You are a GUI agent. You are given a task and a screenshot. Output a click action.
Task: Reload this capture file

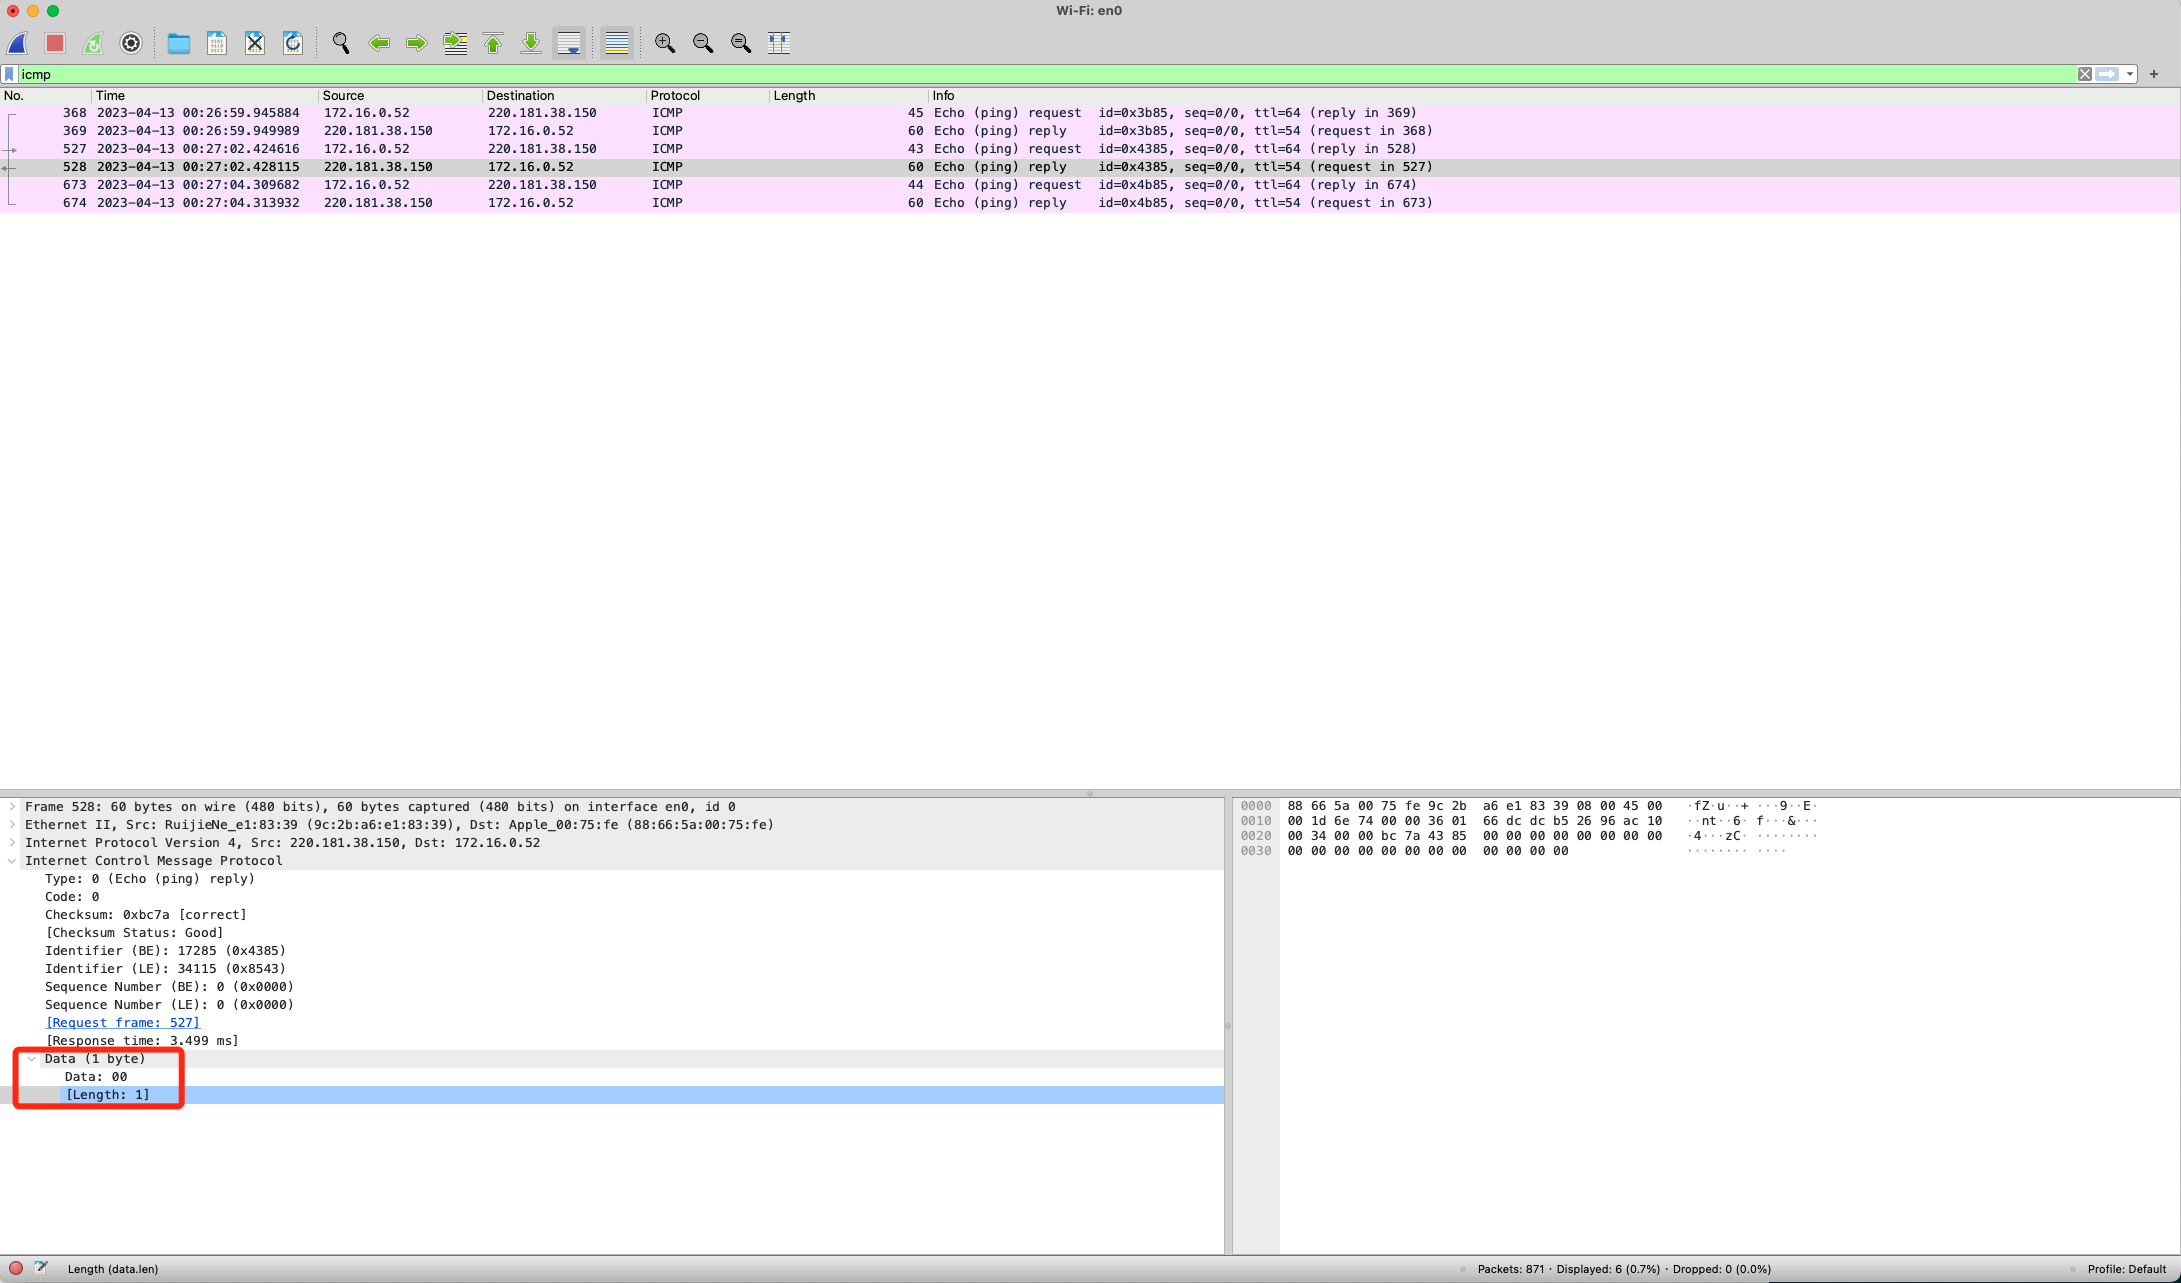(292, 43)
